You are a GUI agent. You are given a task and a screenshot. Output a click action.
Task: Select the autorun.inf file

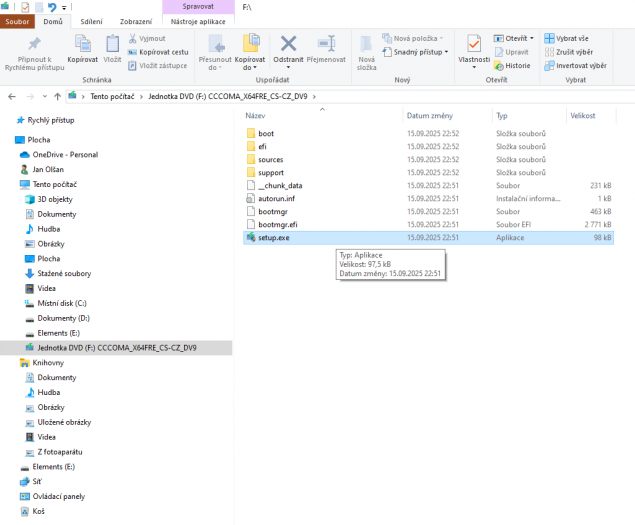point(277,198)
